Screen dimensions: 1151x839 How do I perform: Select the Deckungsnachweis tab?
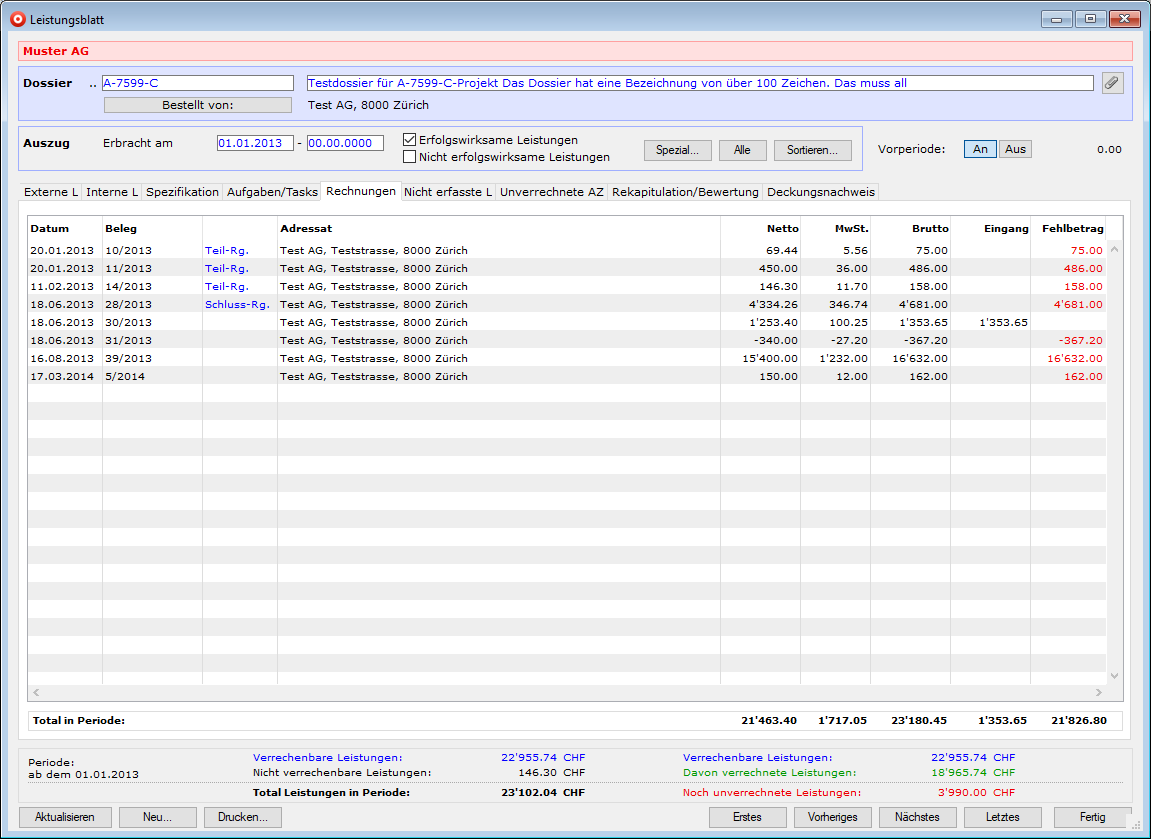pos(820,192)
